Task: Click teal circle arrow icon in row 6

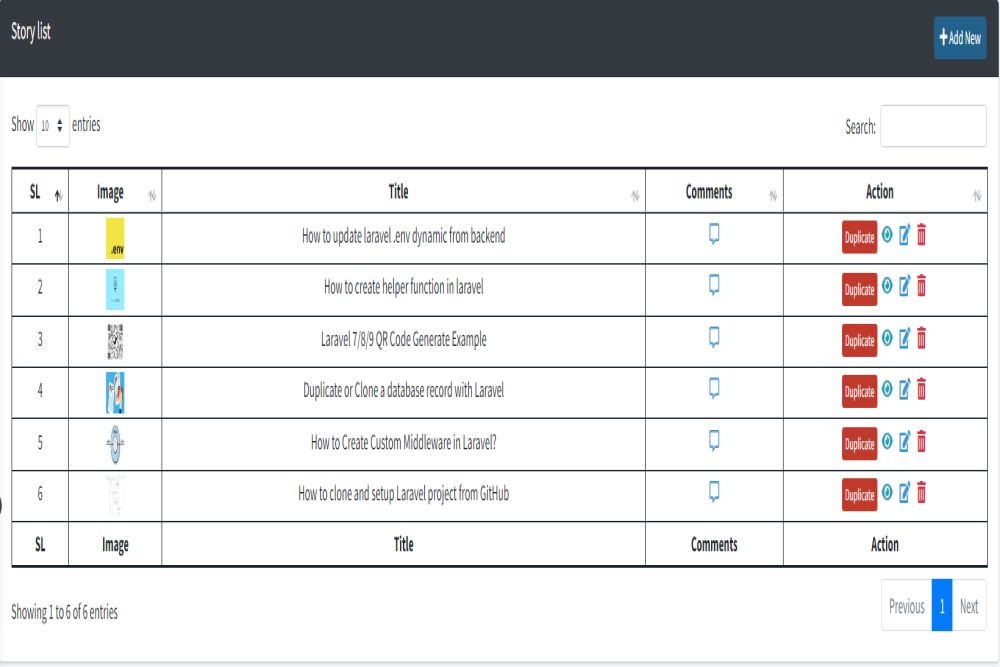Action: [x=887, y=492]
